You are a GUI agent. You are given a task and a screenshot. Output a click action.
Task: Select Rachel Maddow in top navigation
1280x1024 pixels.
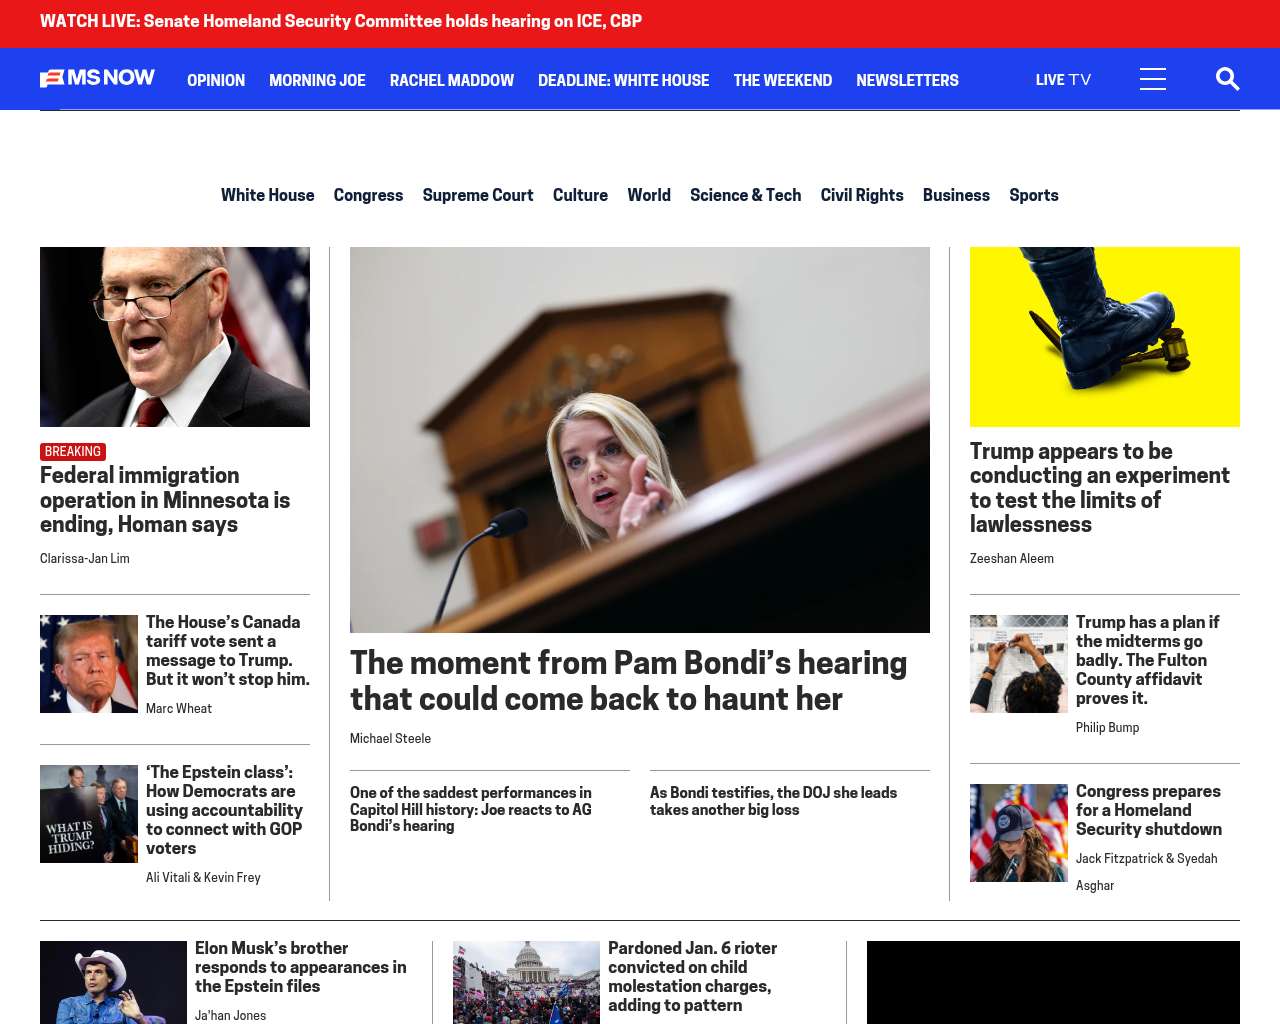pos(452,80)
